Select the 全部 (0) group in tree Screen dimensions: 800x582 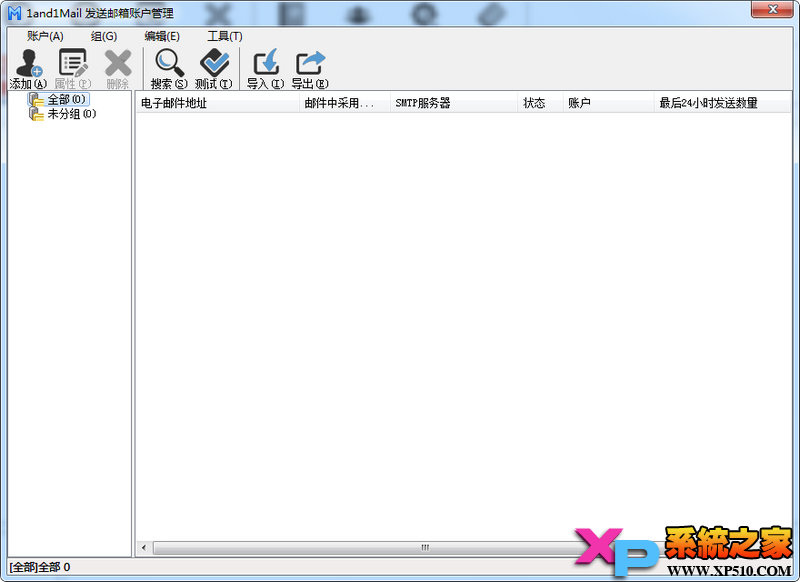click(67, 99)
